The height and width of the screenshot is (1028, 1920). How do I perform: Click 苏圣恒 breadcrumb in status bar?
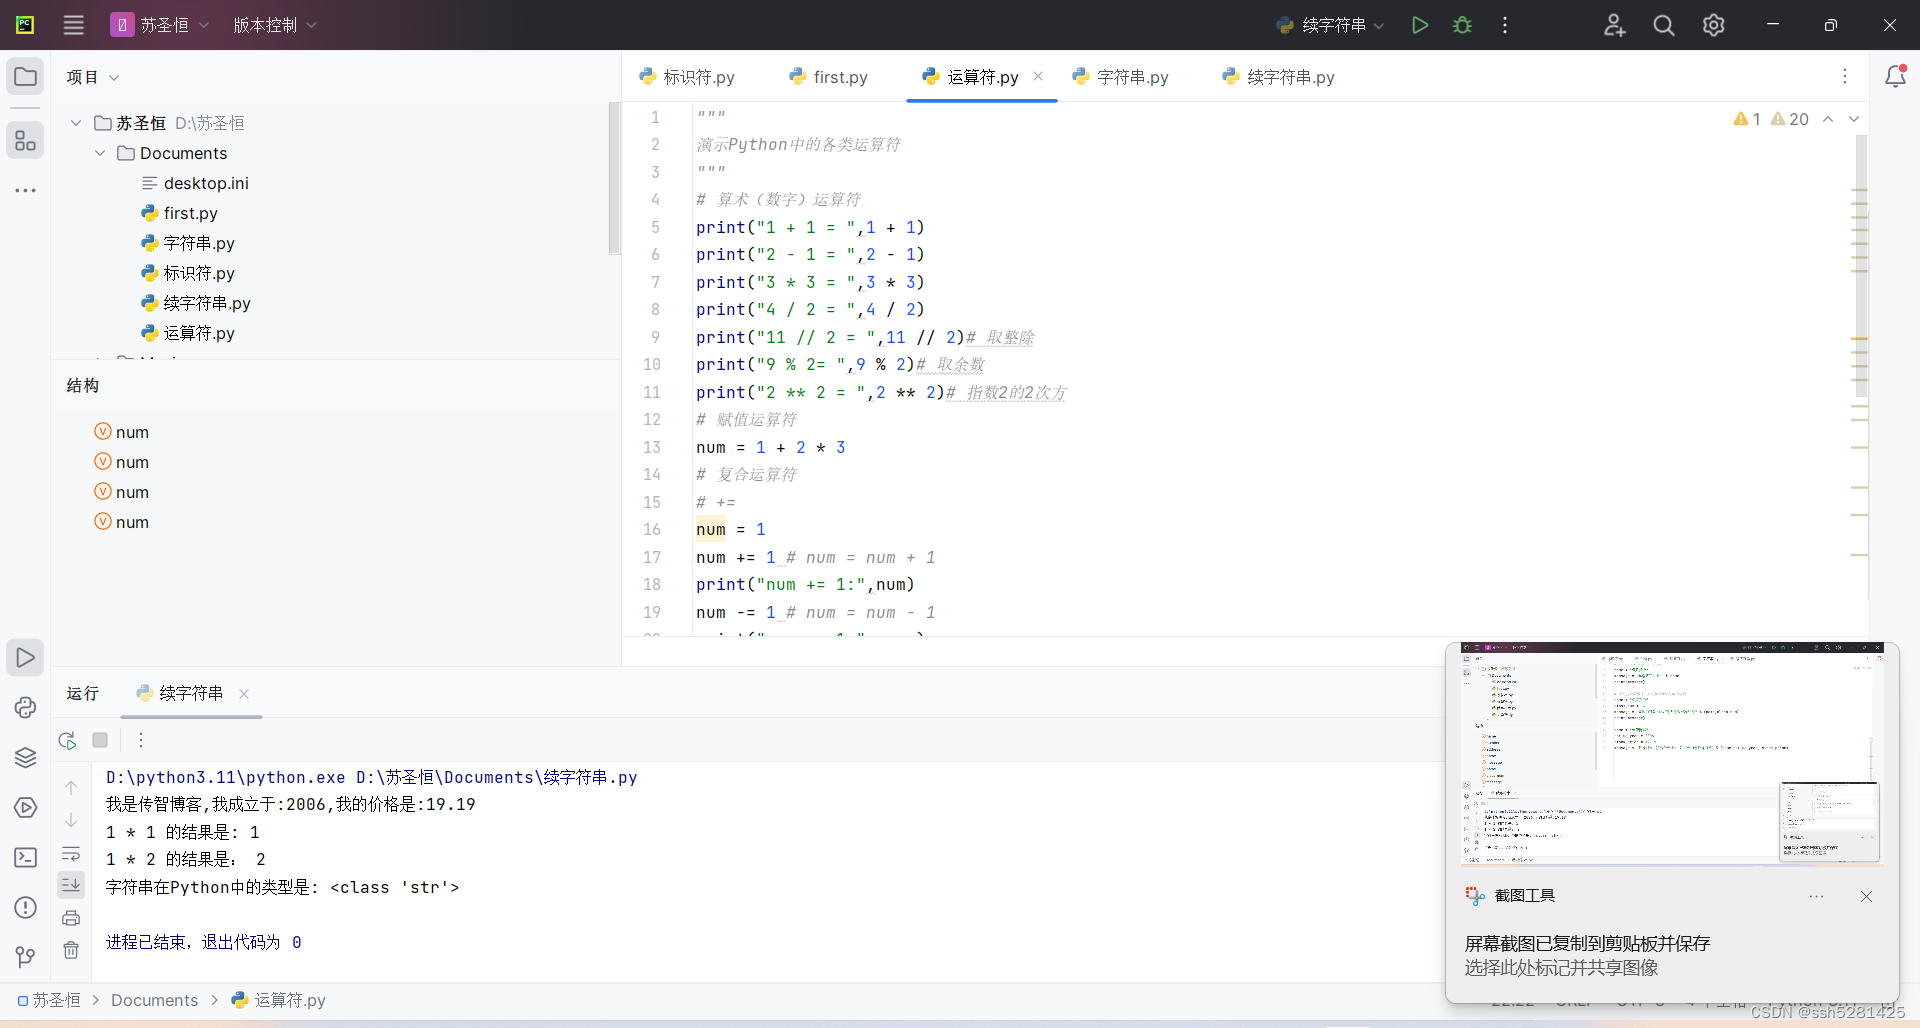coord(49,1000)
